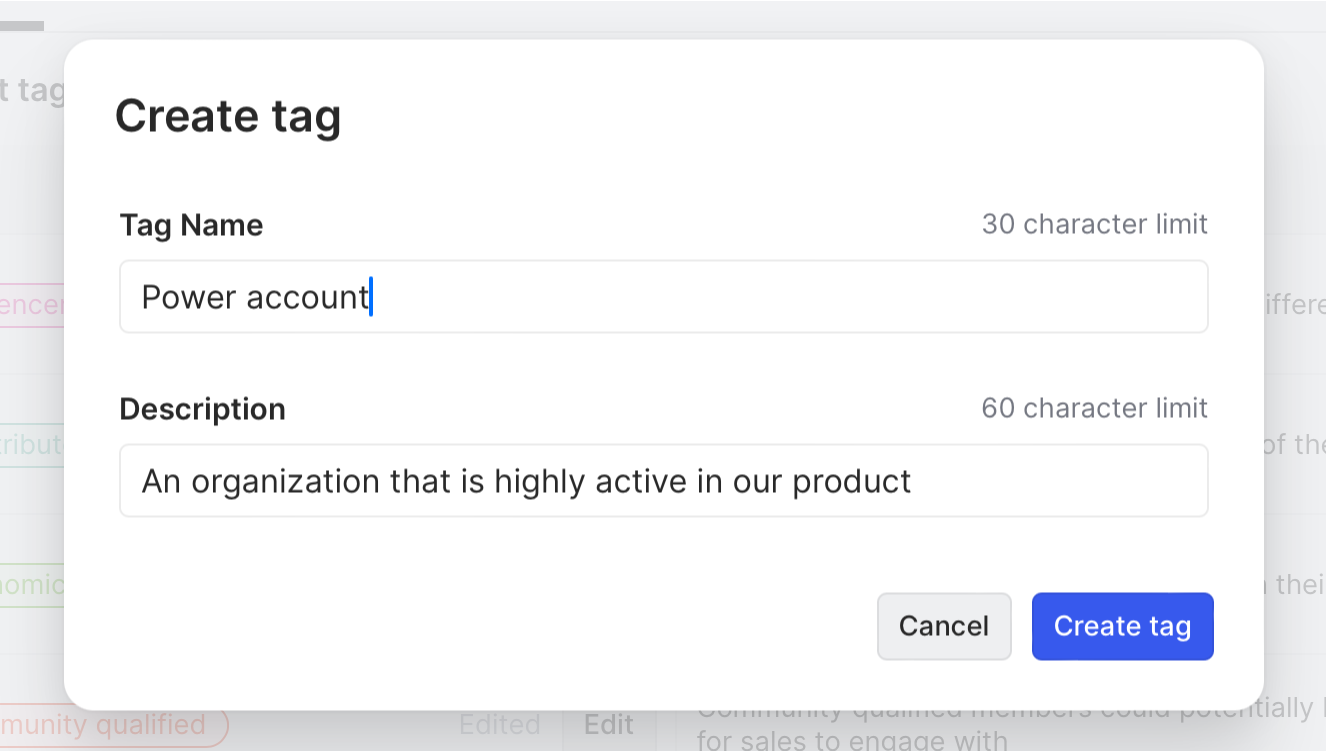Confirm with the blue Create tag button

(1122, 626)
